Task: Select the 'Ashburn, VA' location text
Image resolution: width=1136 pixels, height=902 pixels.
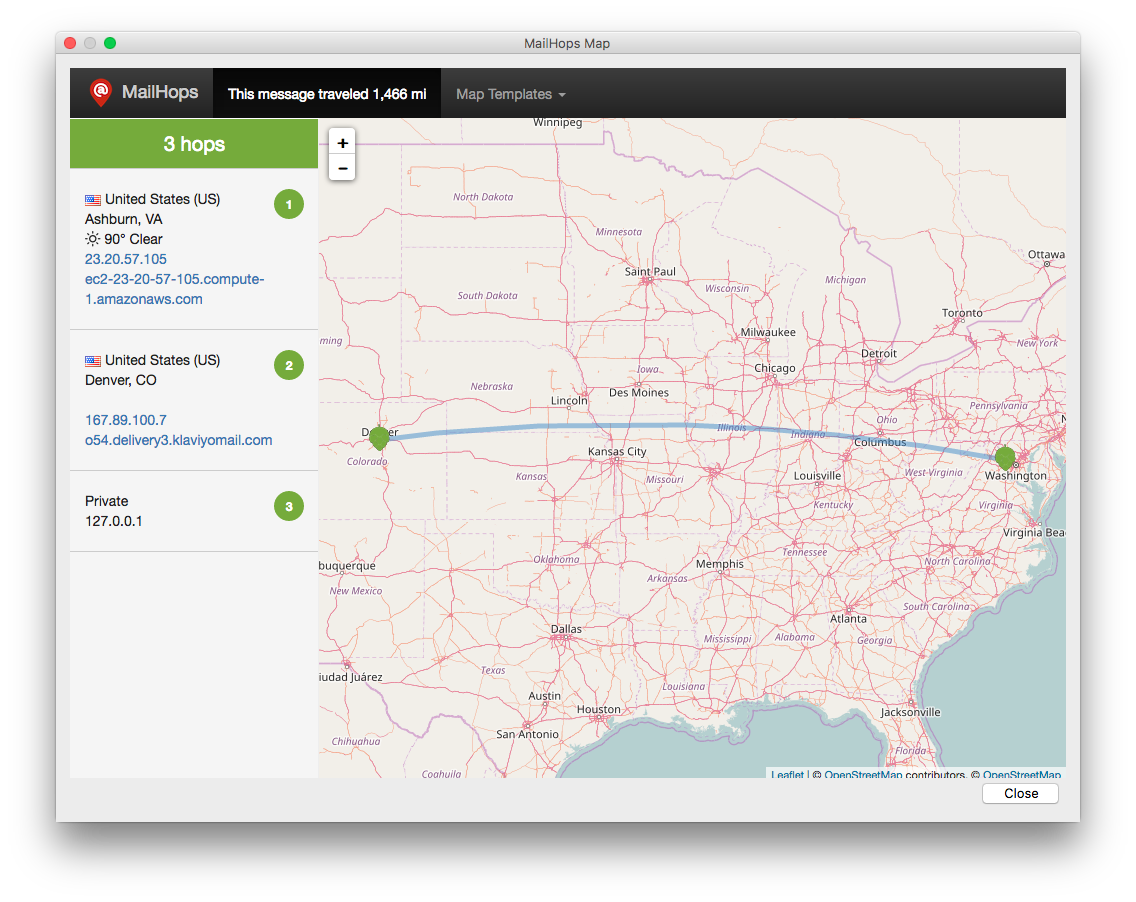Action: click(124, 219)
